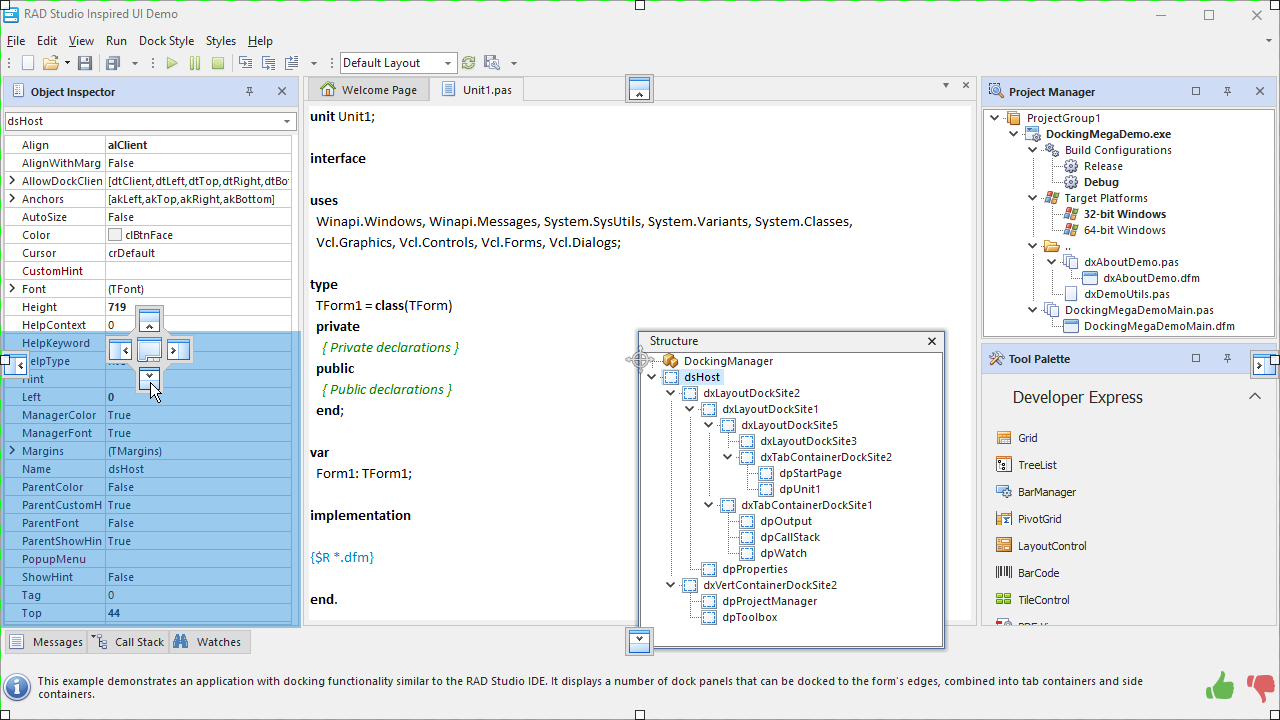Select dpProjectManager in Structure tree

coord(769,601)
